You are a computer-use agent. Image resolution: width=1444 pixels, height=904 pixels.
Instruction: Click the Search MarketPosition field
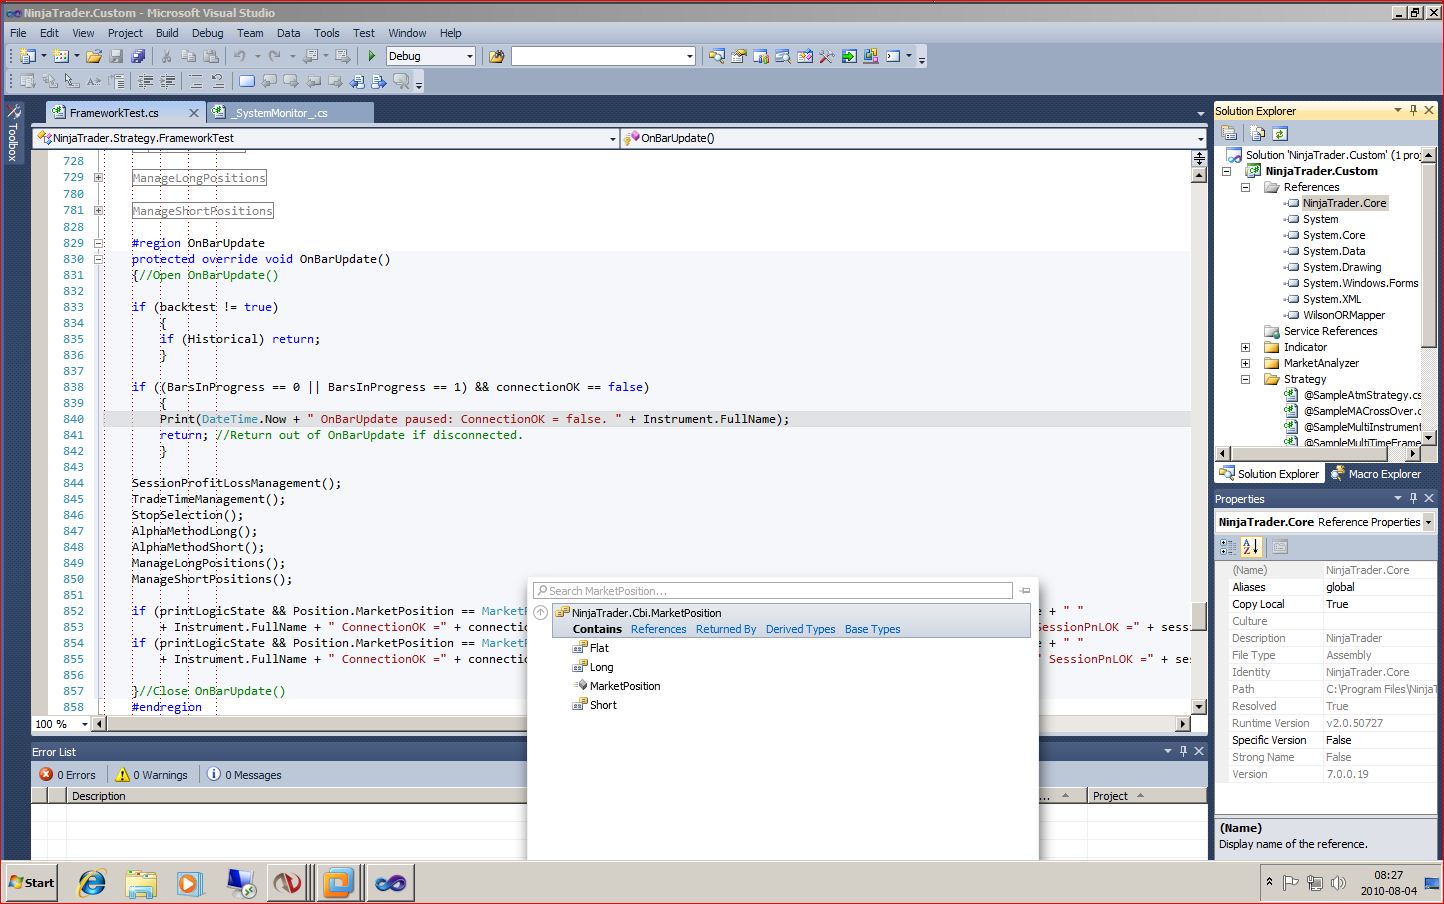click(773, 591)
